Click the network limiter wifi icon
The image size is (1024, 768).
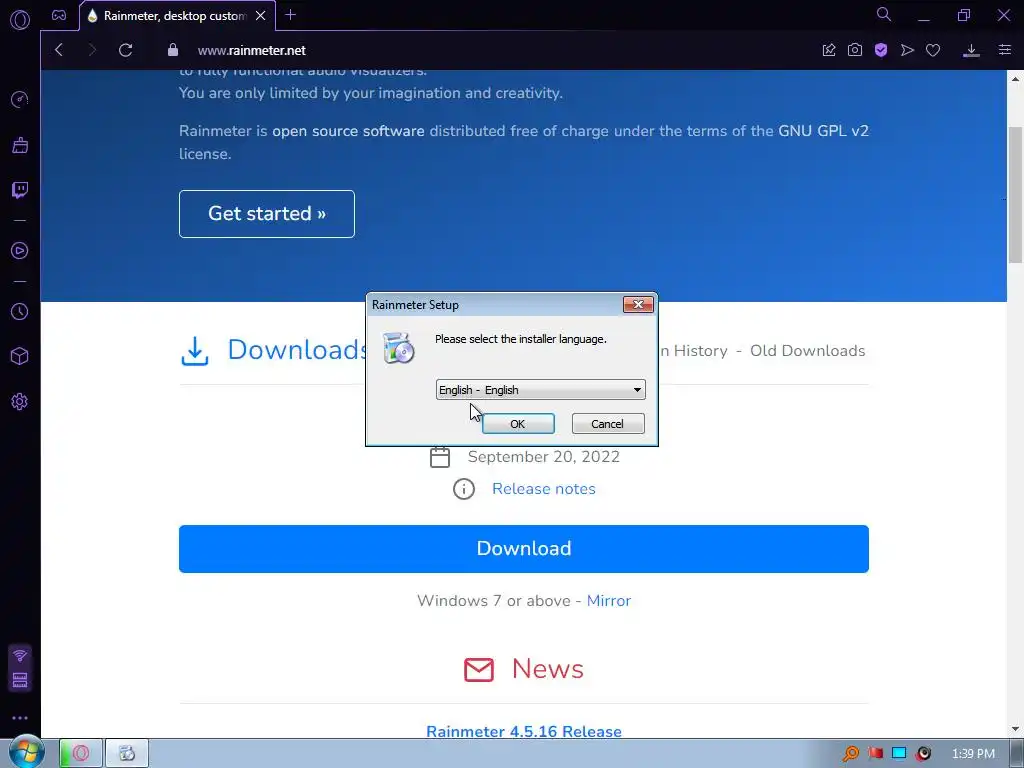[x=20, y=655]
